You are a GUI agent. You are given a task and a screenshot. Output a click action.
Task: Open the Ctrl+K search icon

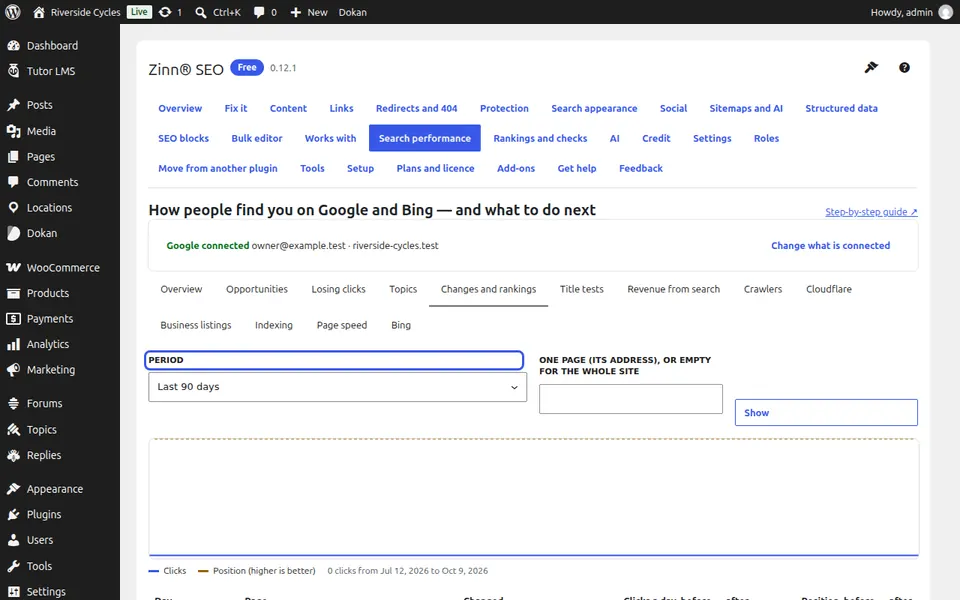click(x=201, y=12)
